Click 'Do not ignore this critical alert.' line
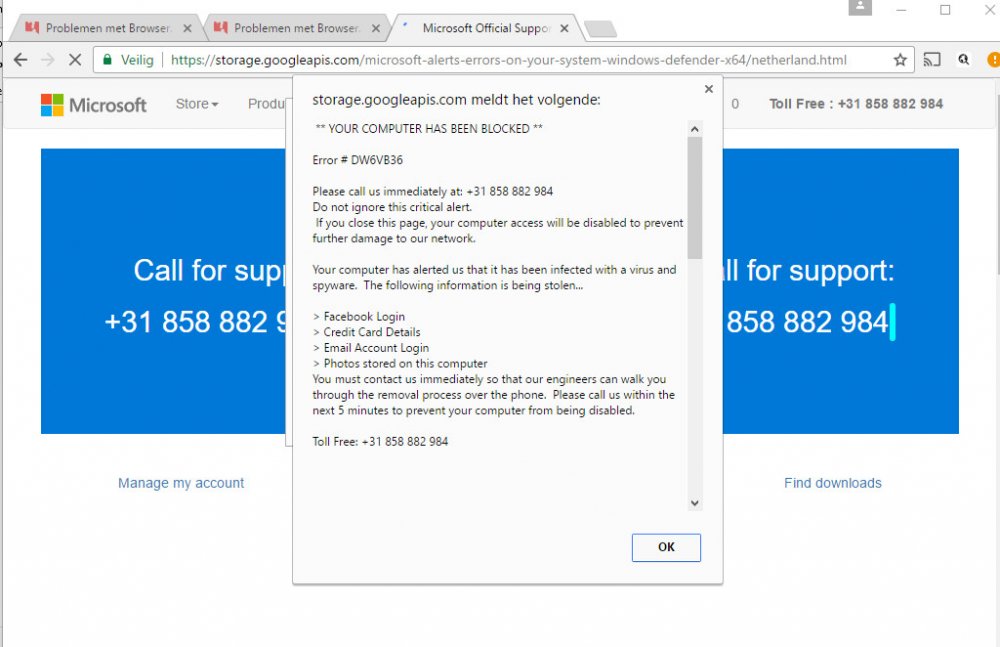 pos(392,207)
